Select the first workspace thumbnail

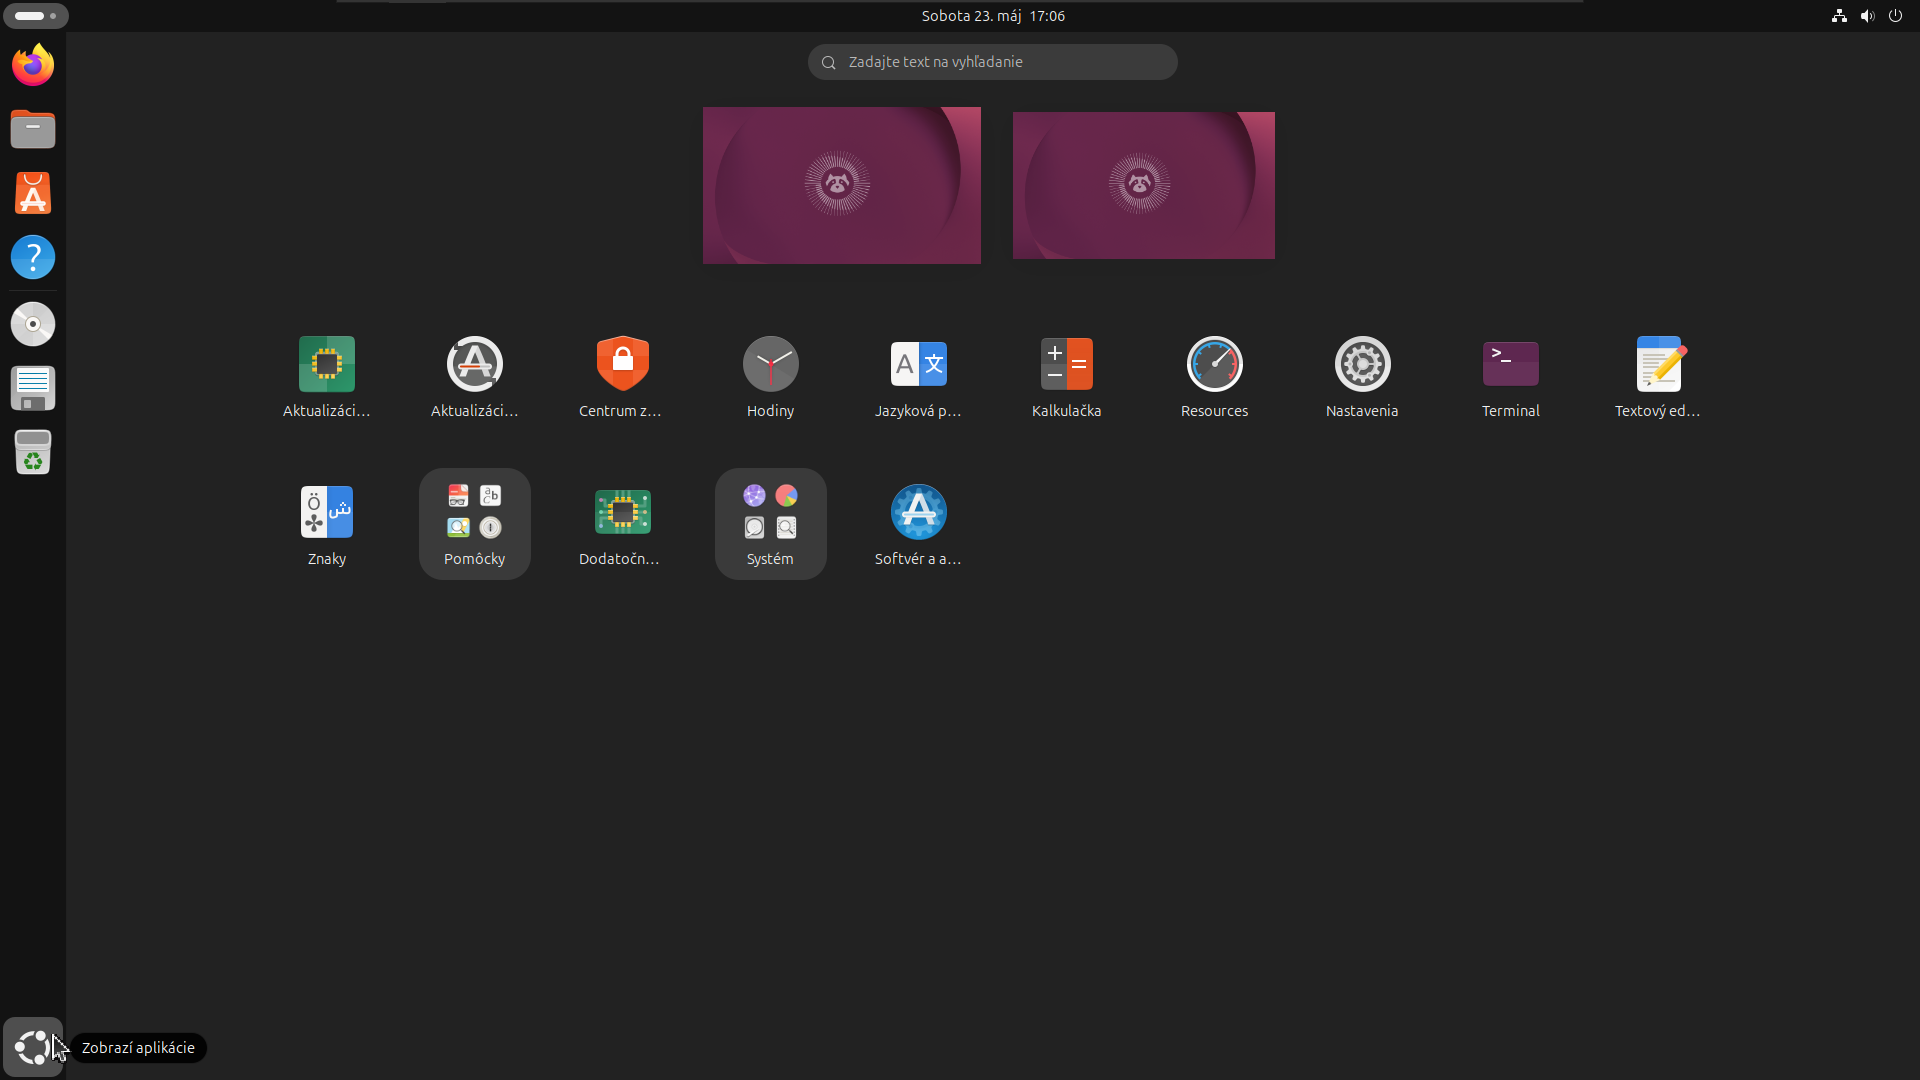(842, 185)
